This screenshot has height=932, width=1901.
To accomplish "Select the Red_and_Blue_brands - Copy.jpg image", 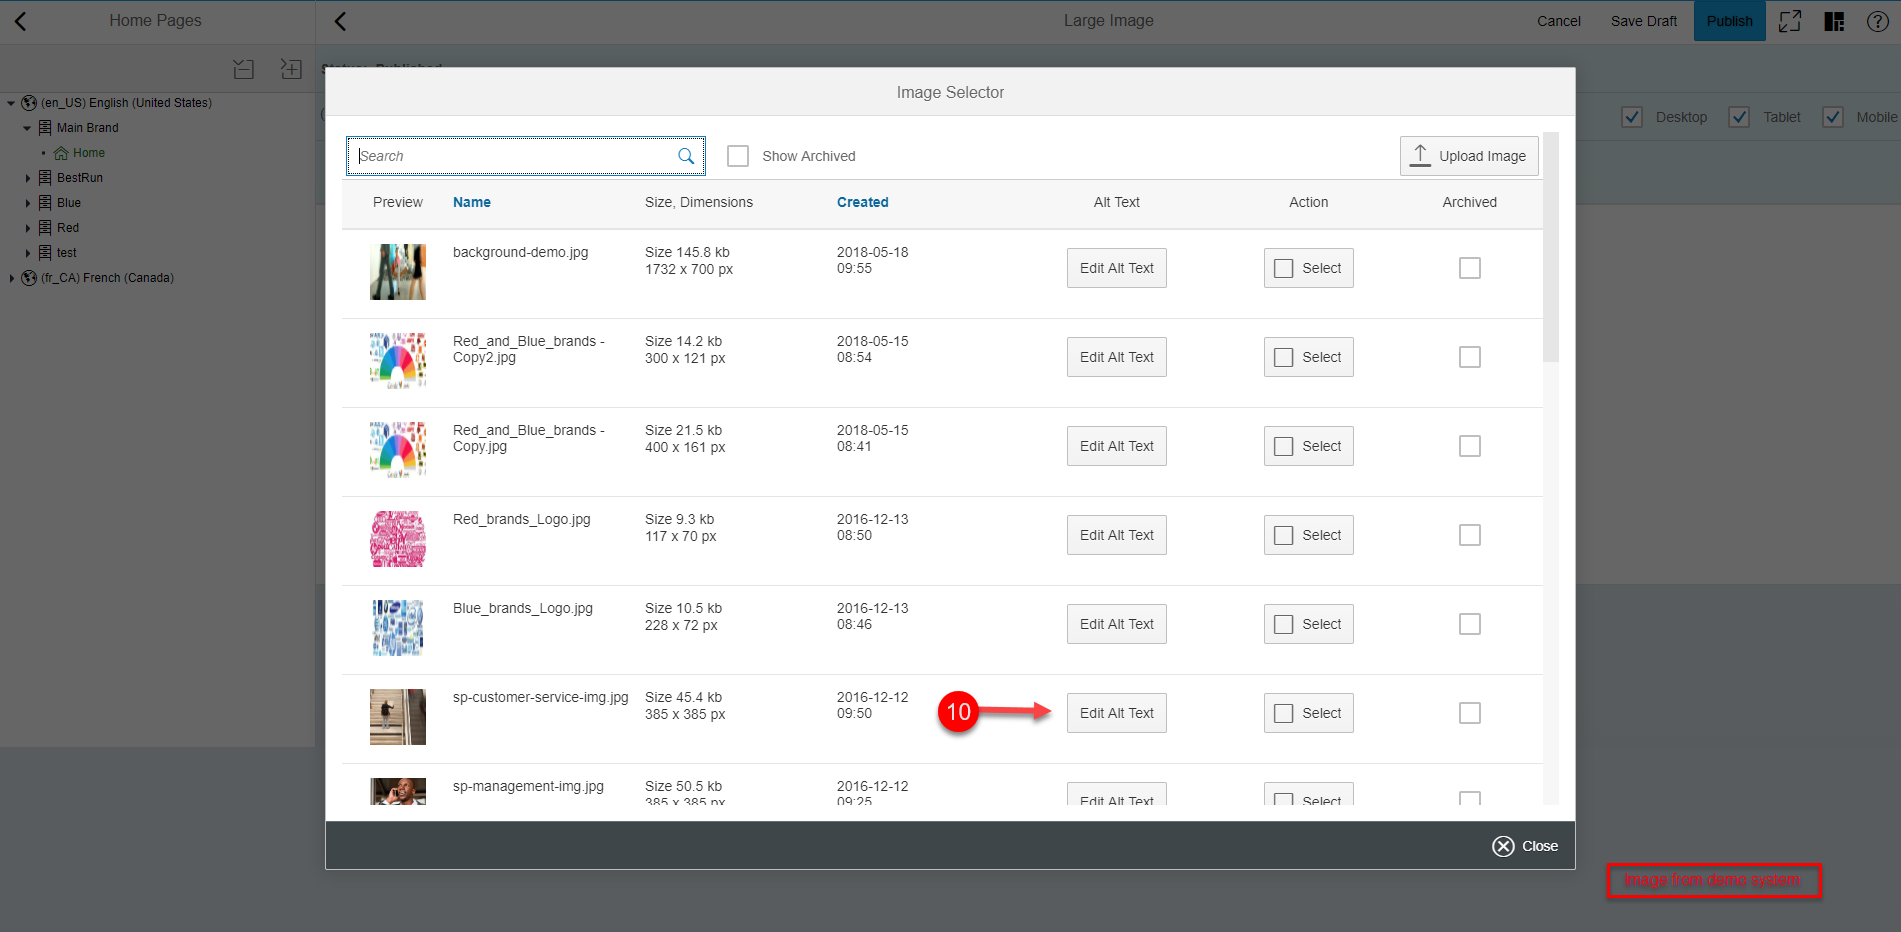I will pyautogui.click(x=1309, y=446).
